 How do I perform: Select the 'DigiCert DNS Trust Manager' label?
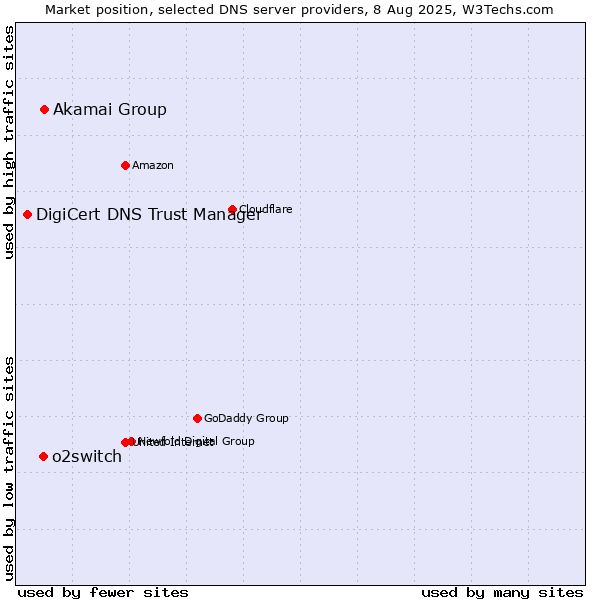[x=149, y=215]
